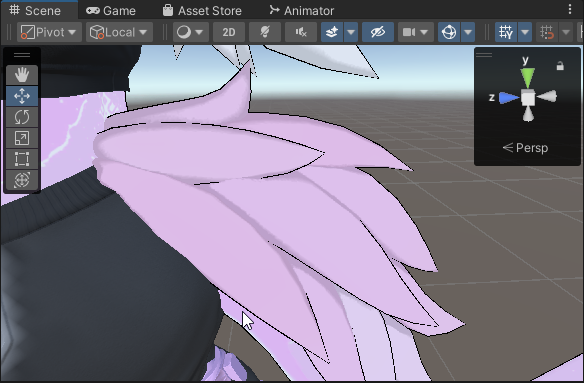Viewport: 584px width, 383px height.
Task: Select the Rotate tool
Action: tap(22, 117)
